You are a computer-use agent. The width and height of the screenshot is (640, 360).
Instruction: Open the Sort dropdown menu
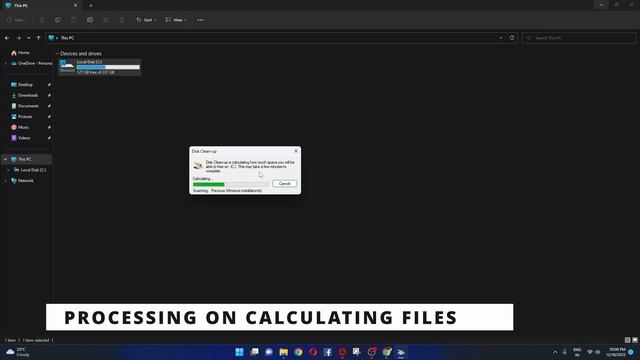(146, 20)
